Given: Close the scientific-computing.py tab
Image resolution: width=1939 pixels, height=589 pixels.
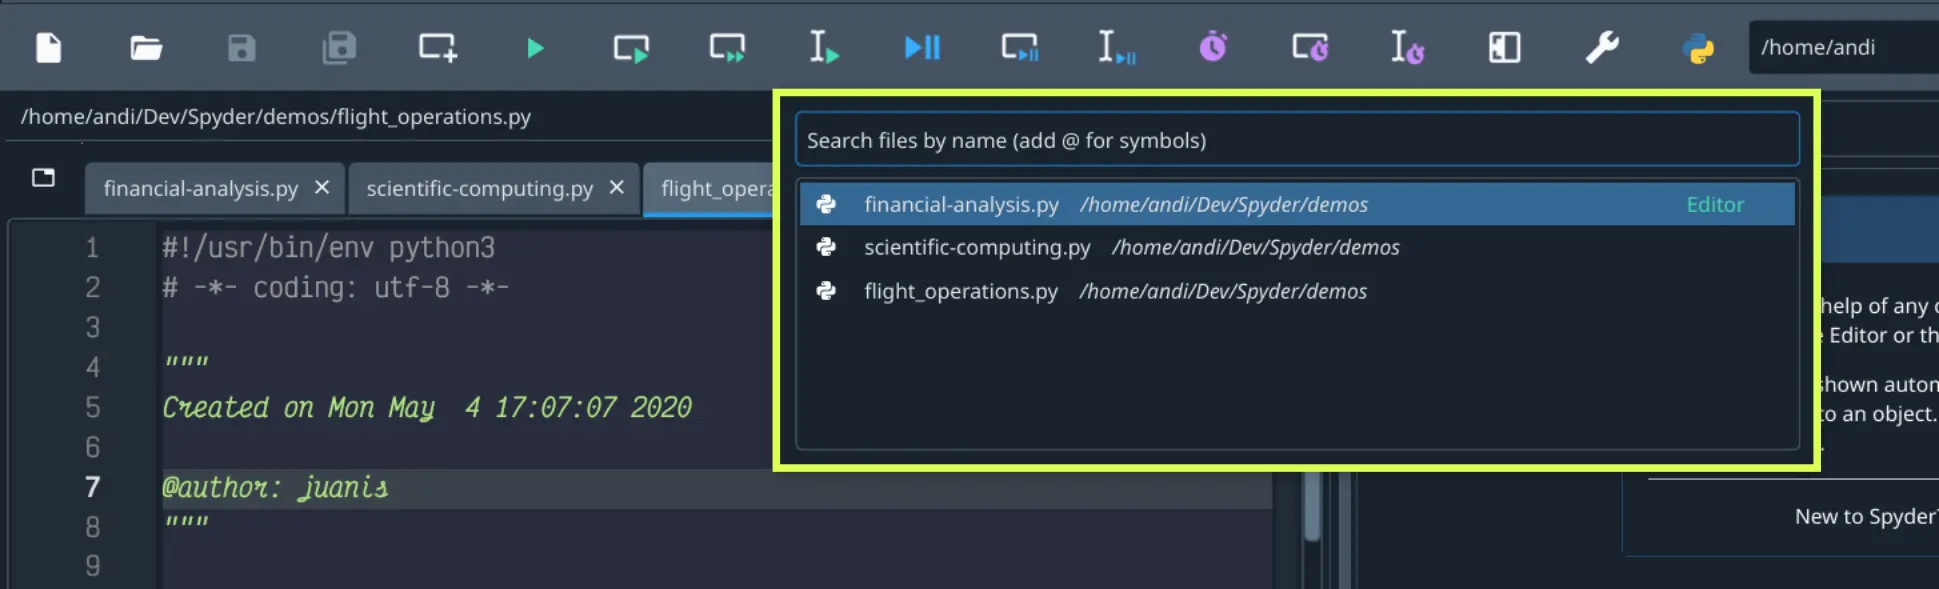Looking at the screenshot, I should (617, 187).
